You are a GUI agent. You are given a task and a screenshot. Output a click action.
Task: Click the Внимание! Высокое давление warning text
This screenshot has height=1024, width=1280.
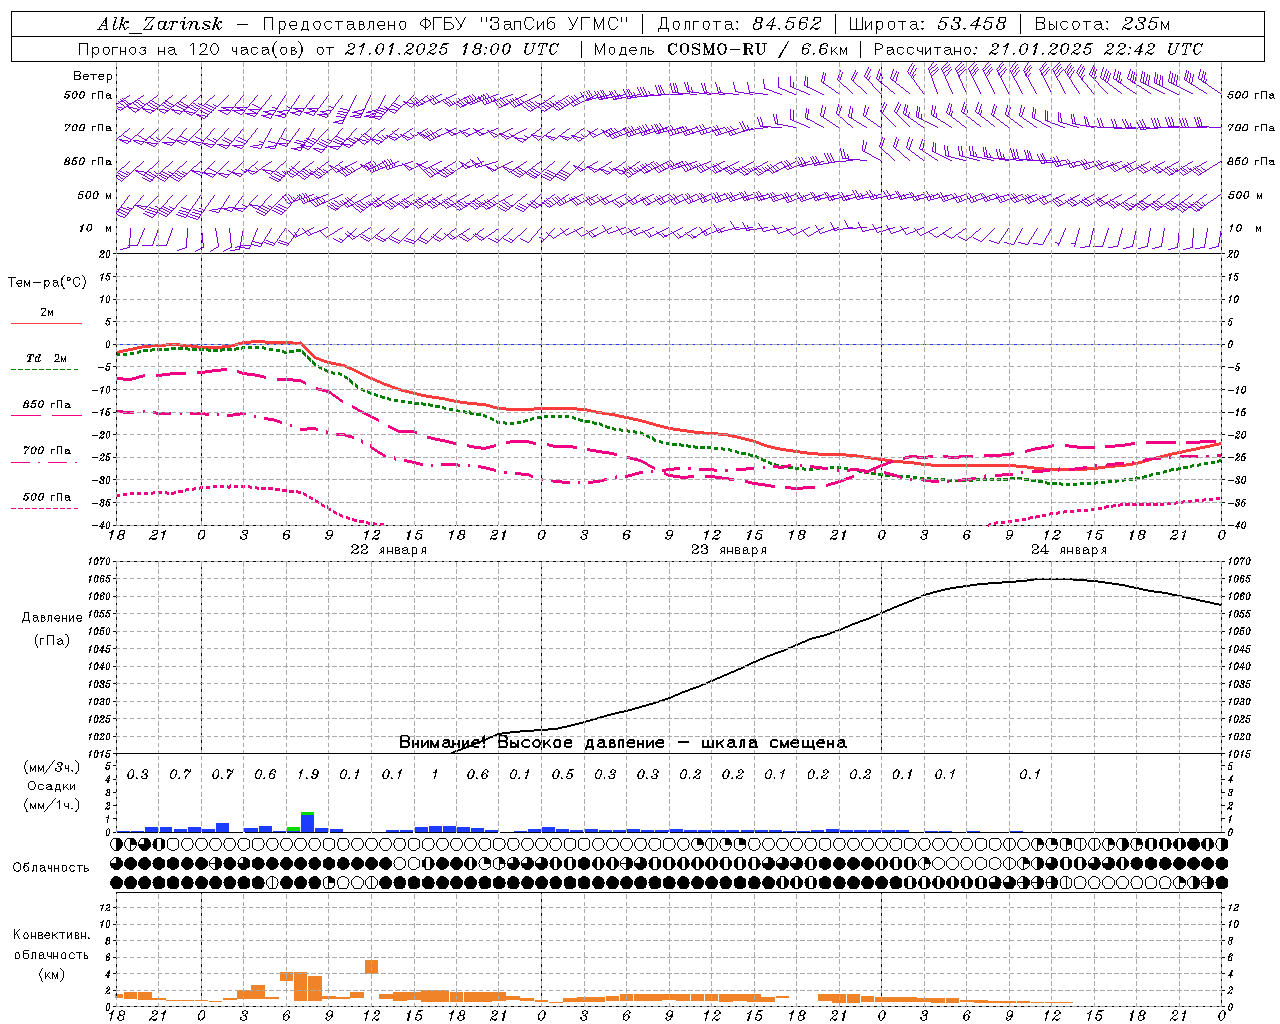(x=622, y=743)
